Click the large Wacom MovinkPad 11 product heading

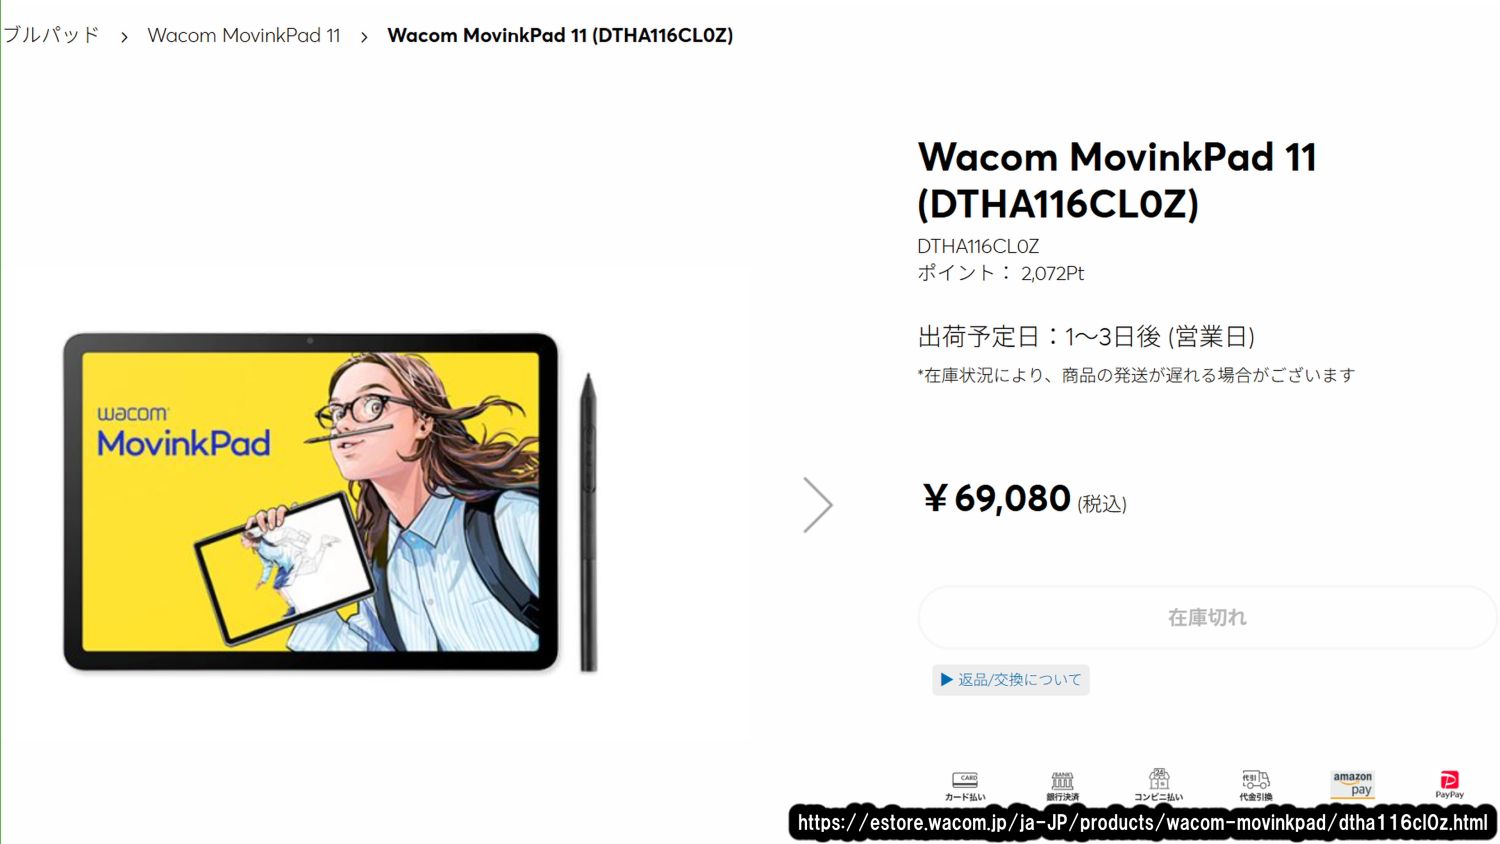click(1117, 180)
